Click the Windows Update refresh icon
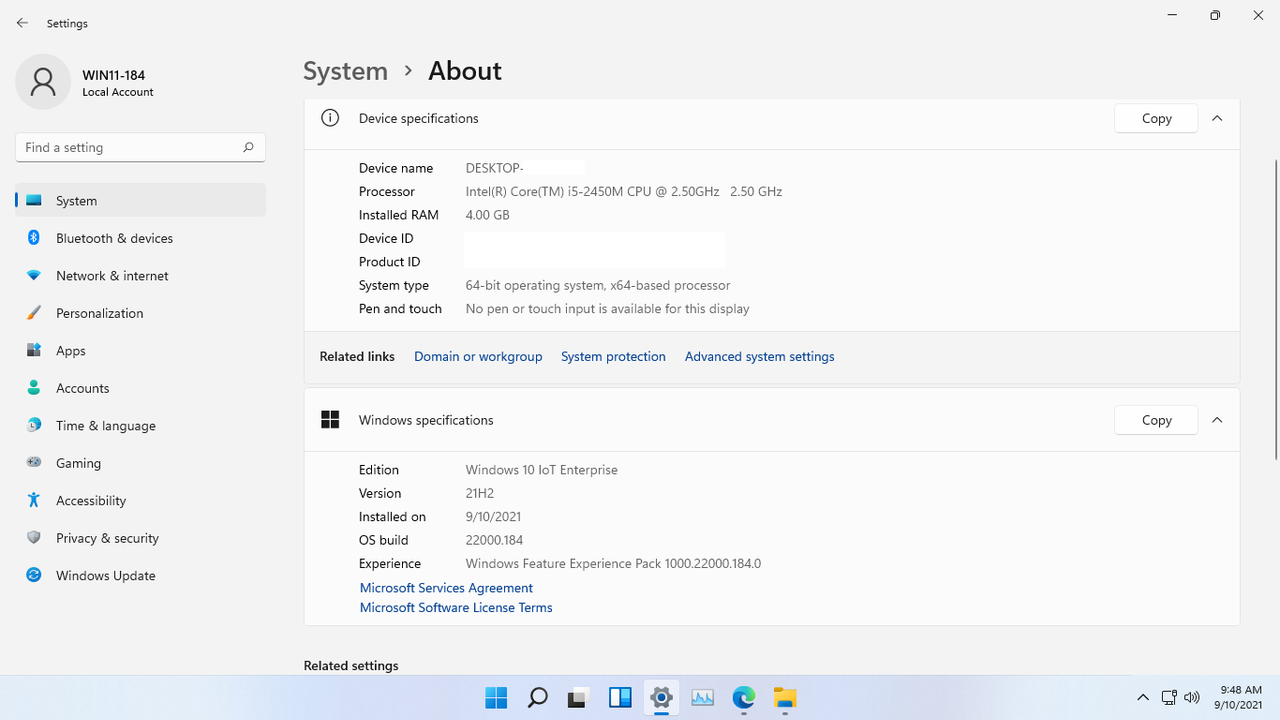This screenshot has height=720, width=1280. 34,575
